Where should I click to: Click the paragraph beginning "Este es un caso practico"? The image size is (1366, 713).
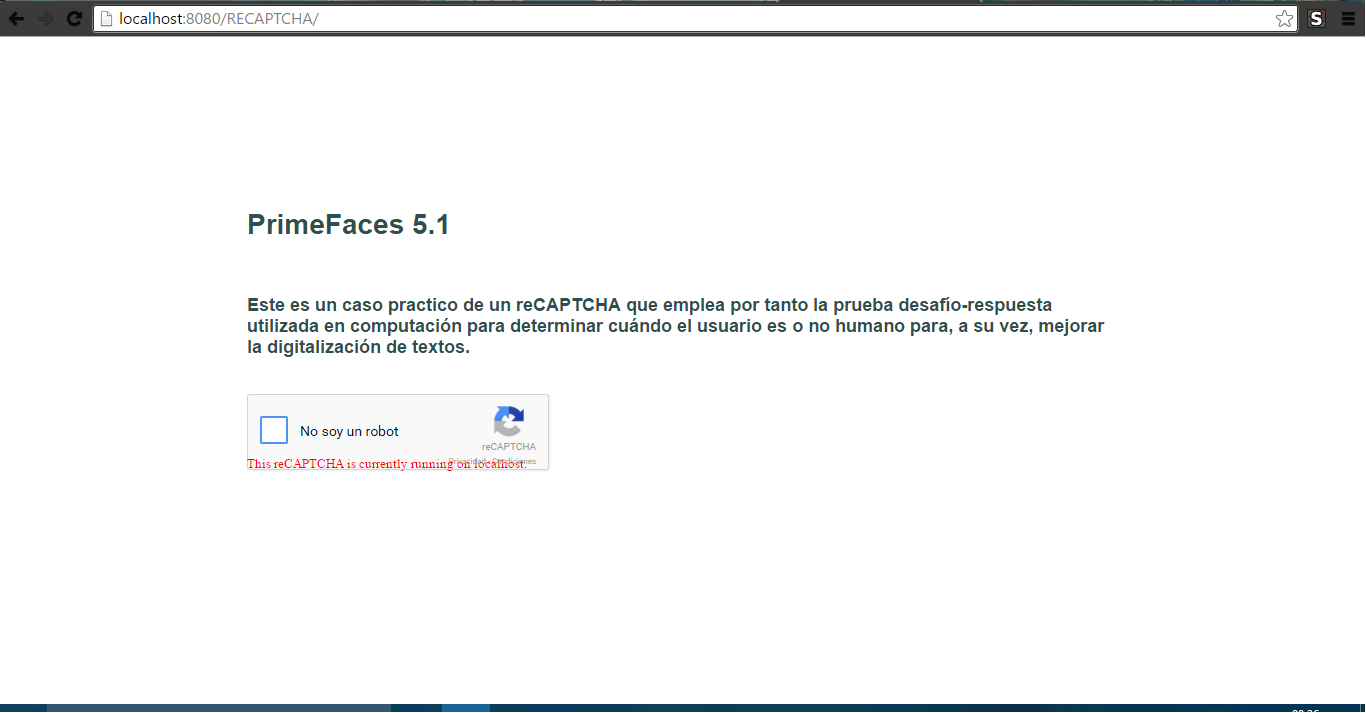tap(676, 326)
